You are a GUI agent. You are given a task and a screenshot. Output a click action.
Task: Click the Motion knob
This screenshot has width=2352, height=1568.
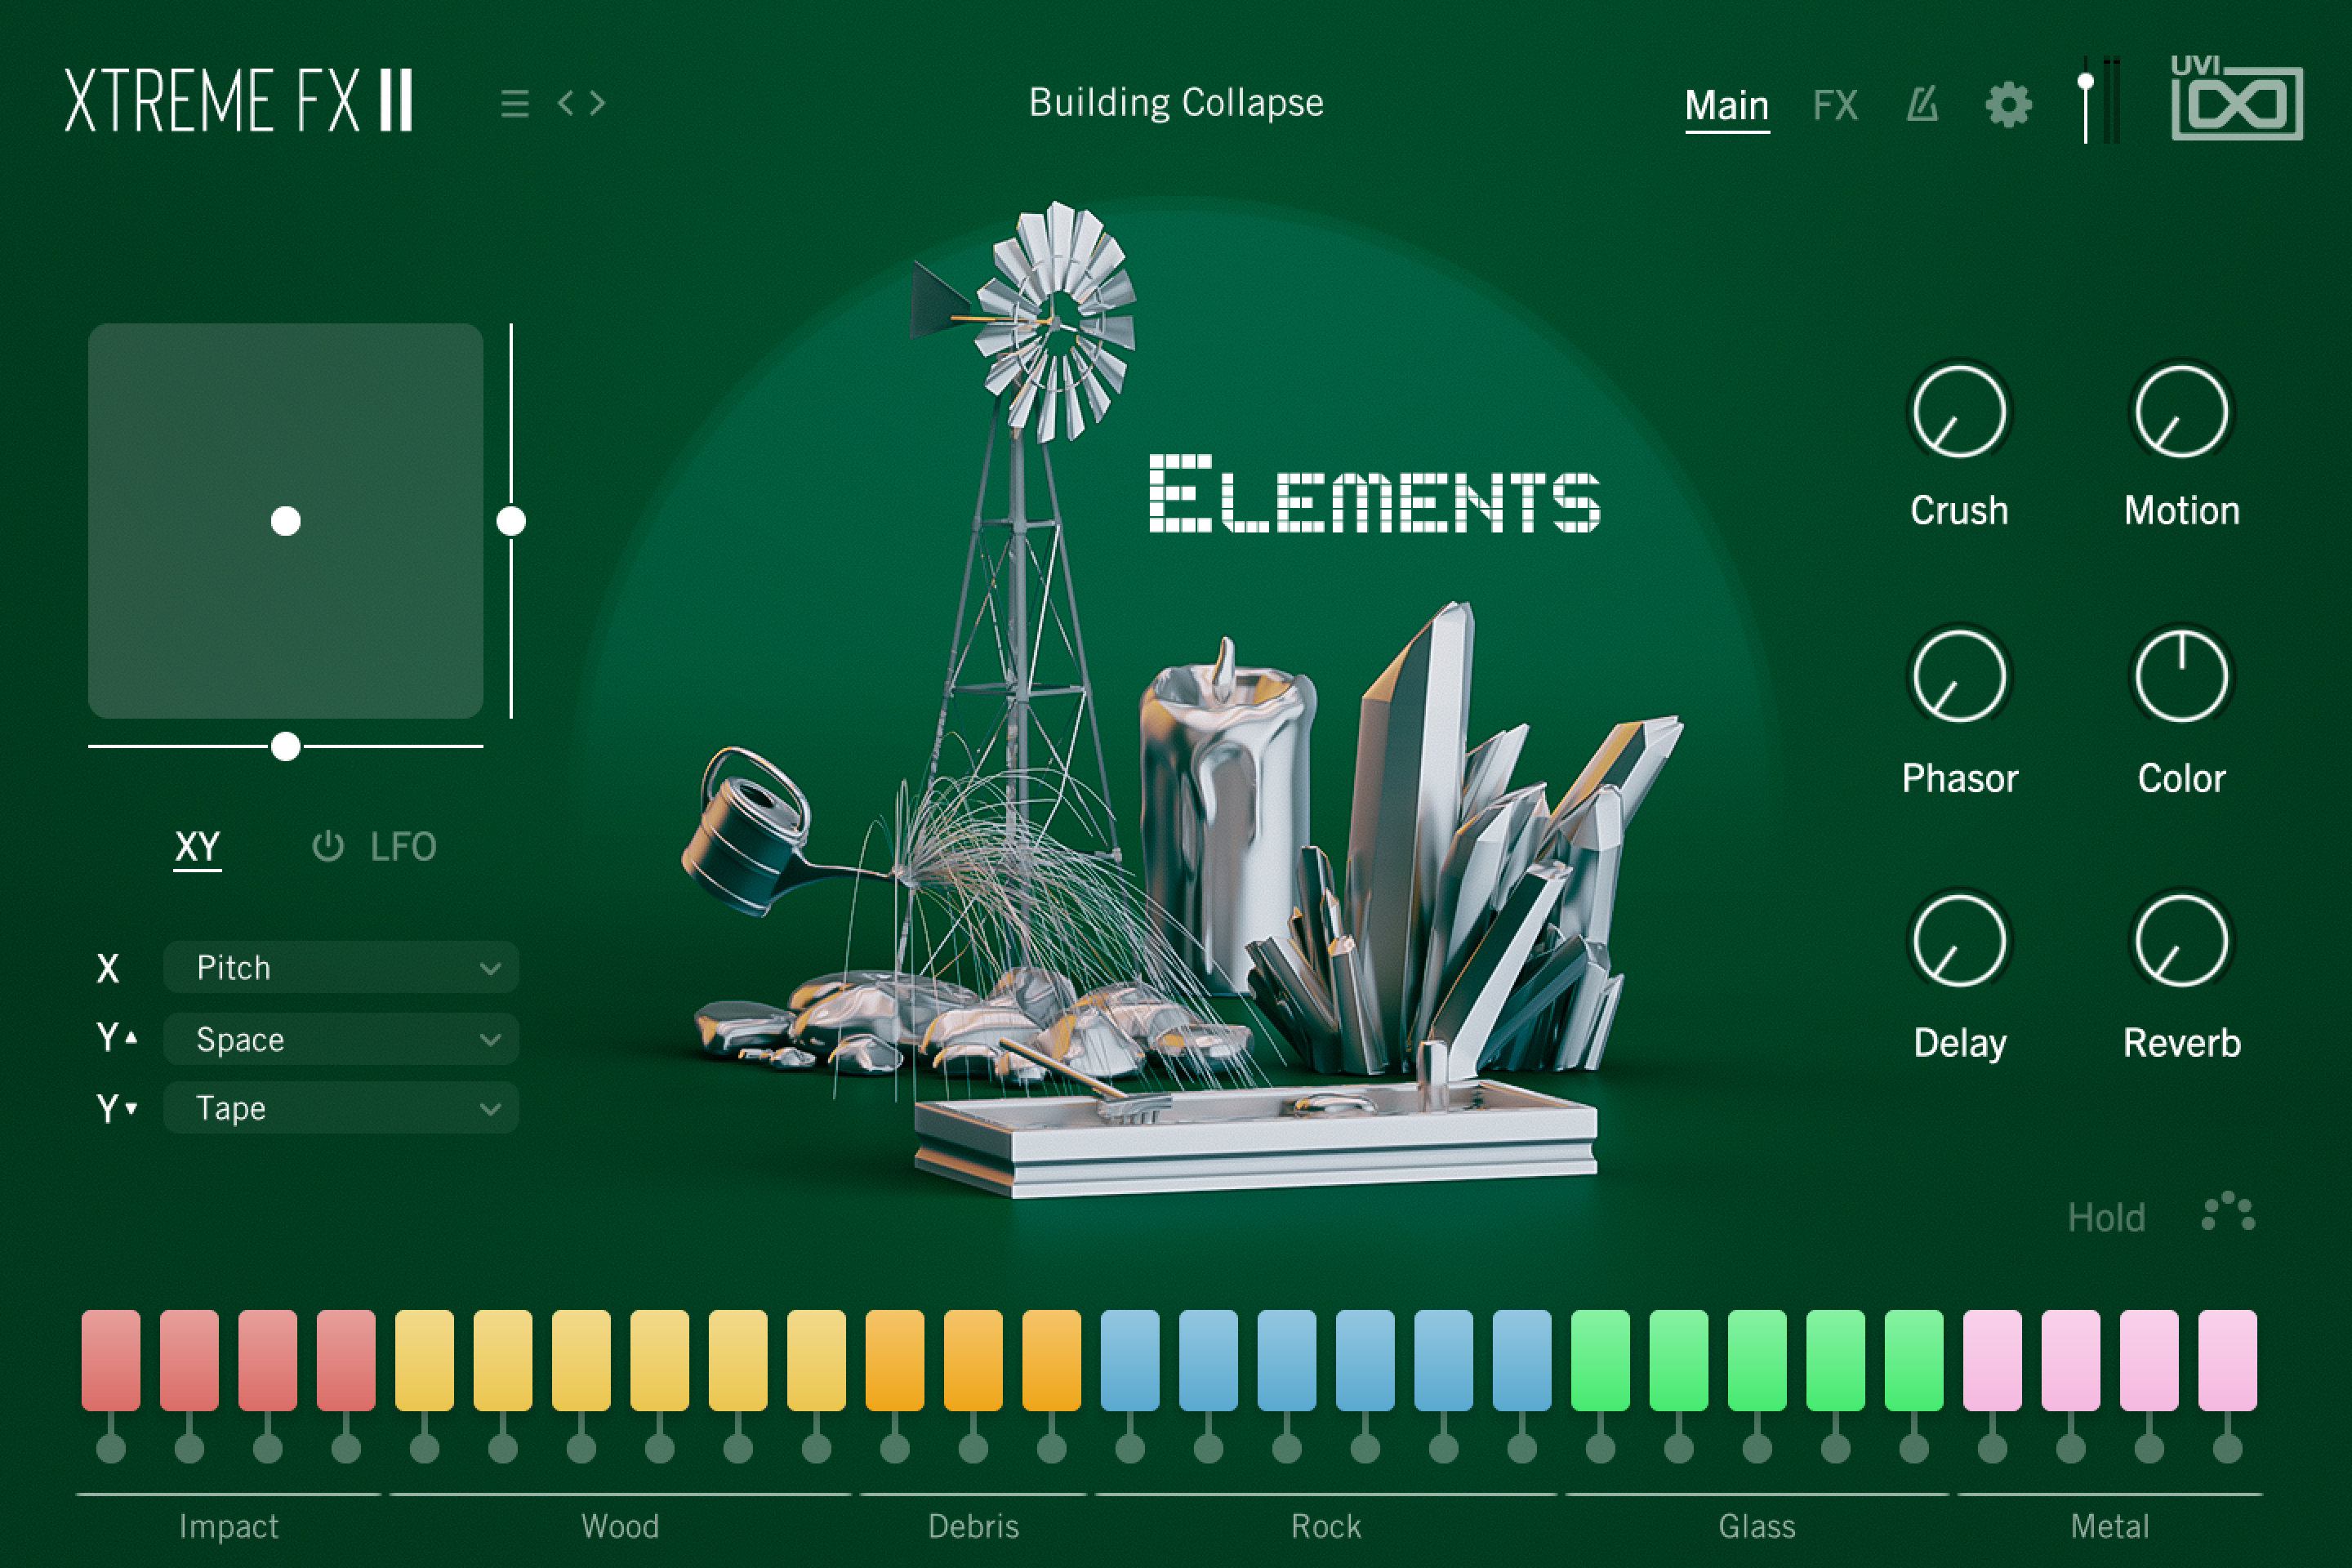[x=2182, y=411]
